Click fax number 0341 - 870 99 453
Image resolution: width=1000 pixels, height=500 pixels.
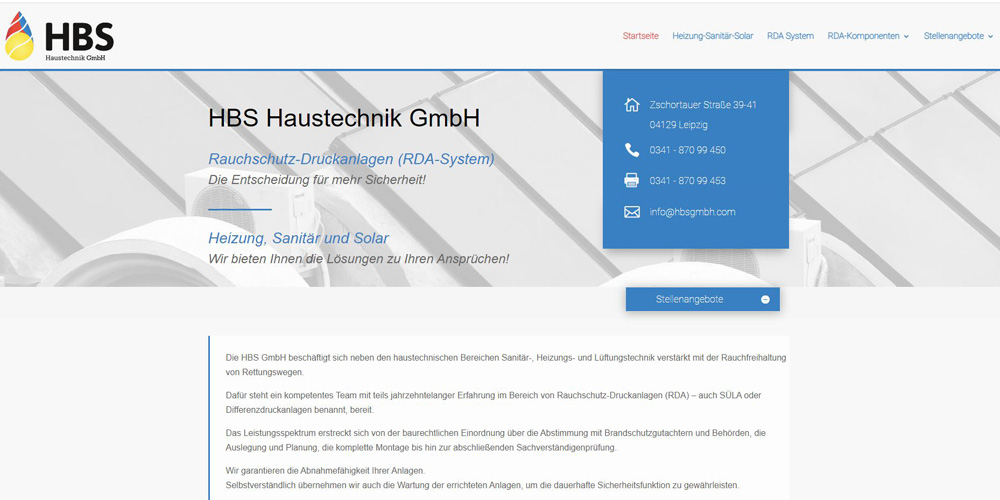tap(688, 180)
